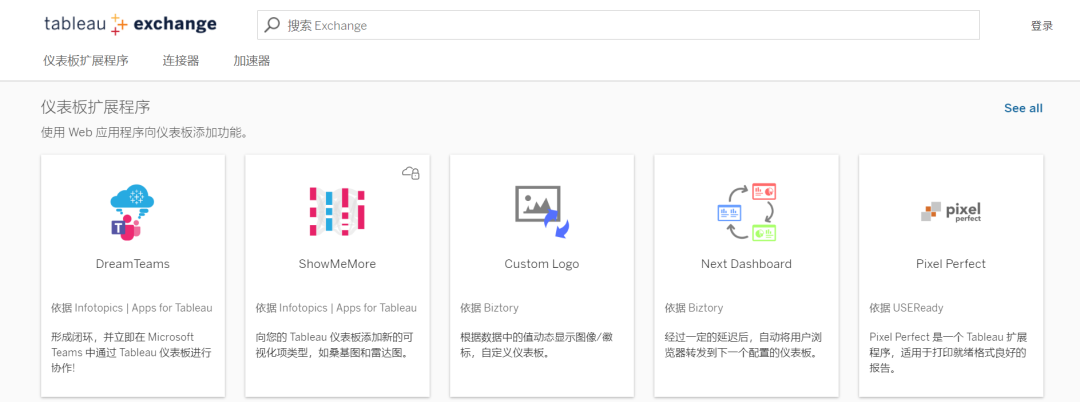Image resolution: width=1080 pixels, height=402 pixels.
Task: Click the Pixel Perfect description text
Action: 948,353
